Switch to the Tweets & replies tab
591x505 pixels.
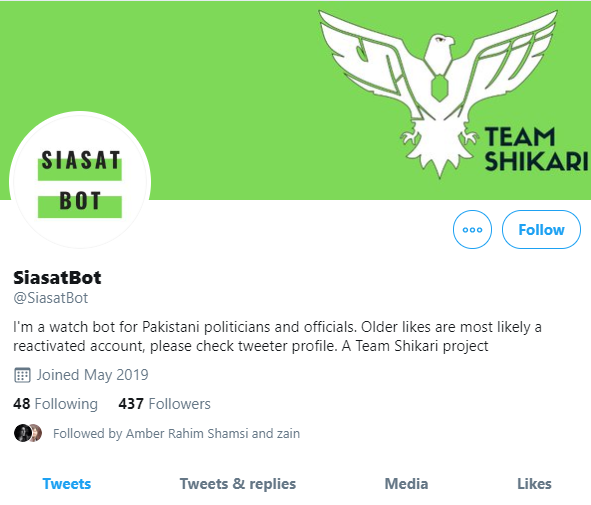238,484
